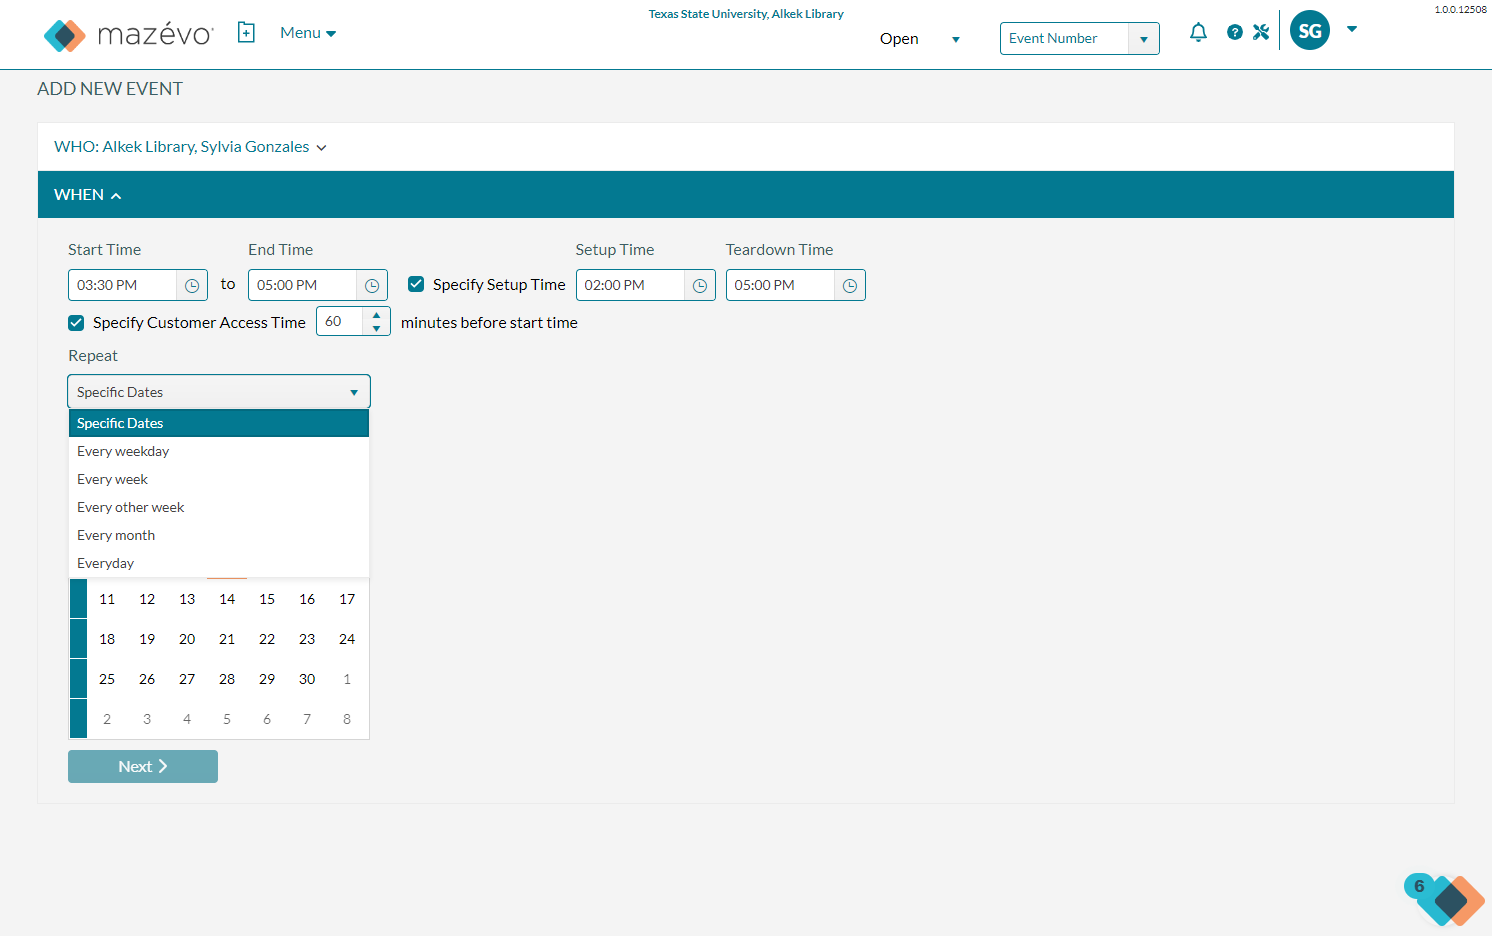Increase the access time minutes value
Viewport: 1492px width, 936px height.
[x=376, y=315]
